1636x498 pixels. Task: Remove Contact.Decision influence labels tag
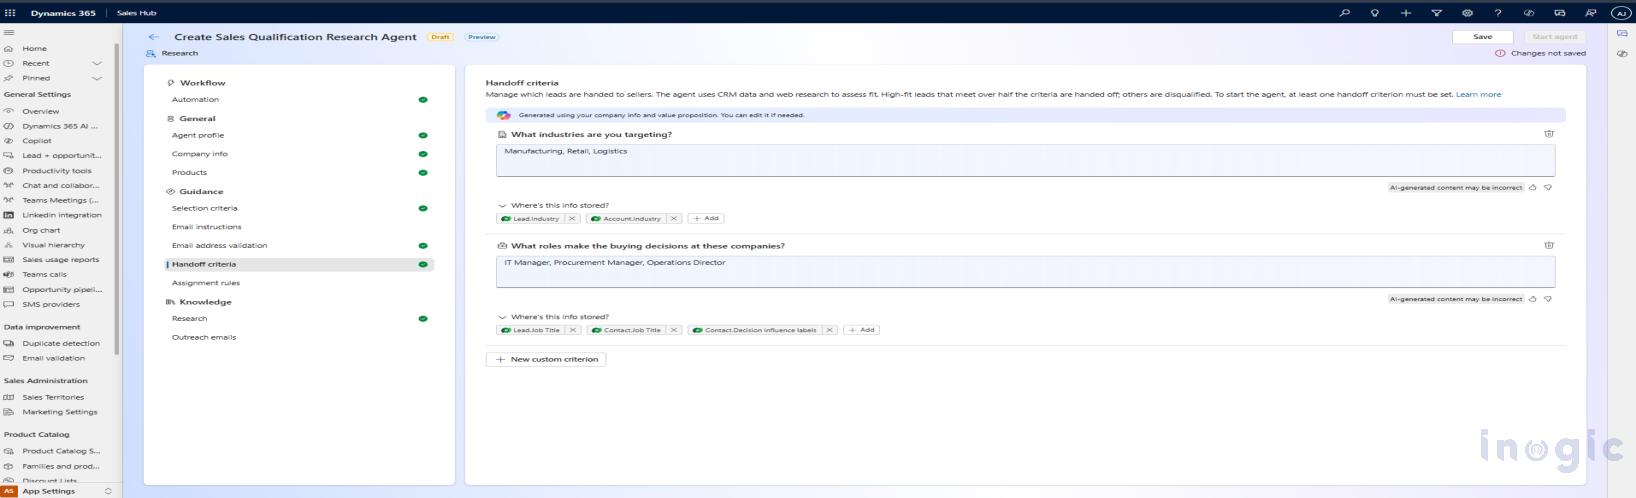click(829, 330)
